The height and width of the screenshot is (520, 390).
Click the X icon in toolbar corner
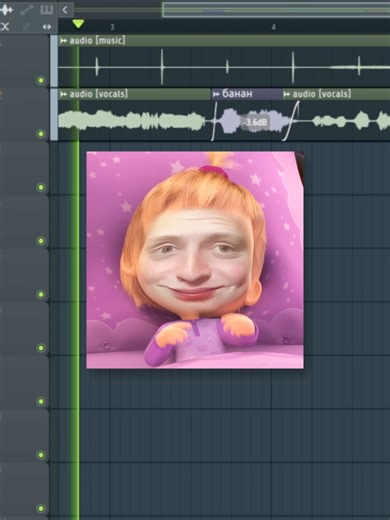coord(5,26)
